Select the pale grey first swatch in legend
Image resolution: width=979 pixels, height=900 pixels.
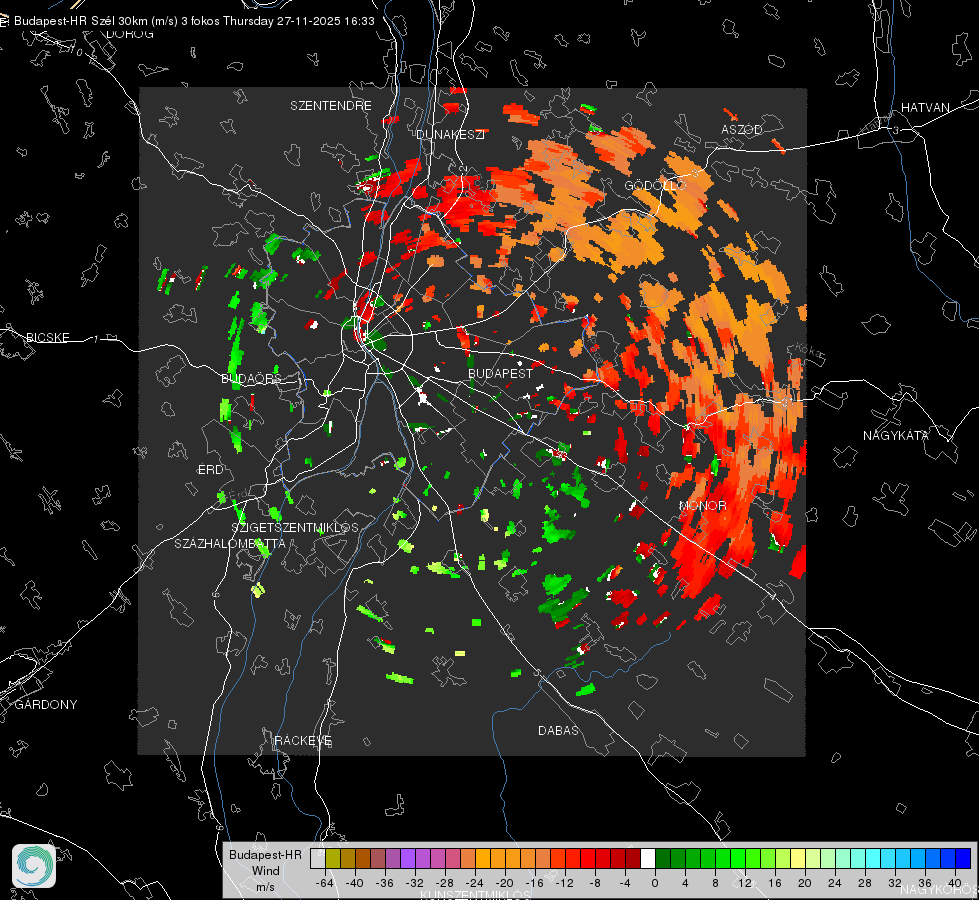[318, 859]
